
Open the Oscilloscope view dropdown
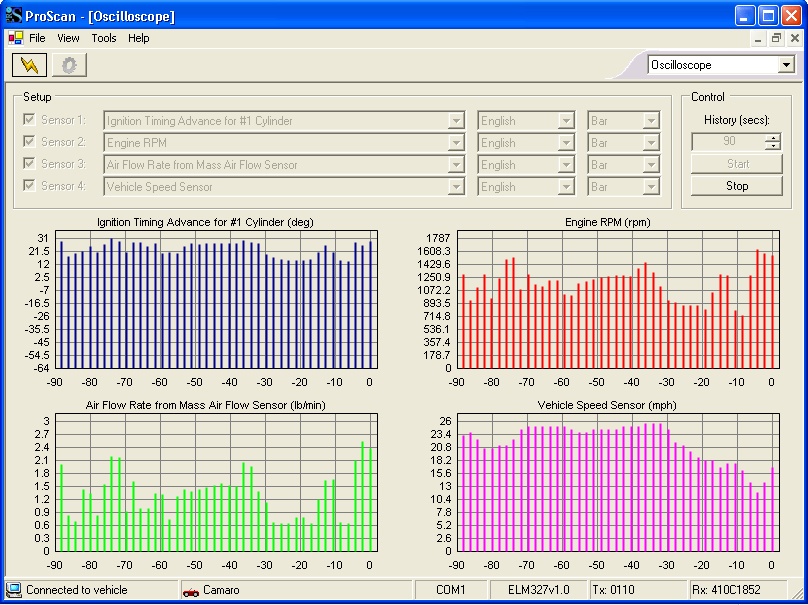[x=786, y=65]
